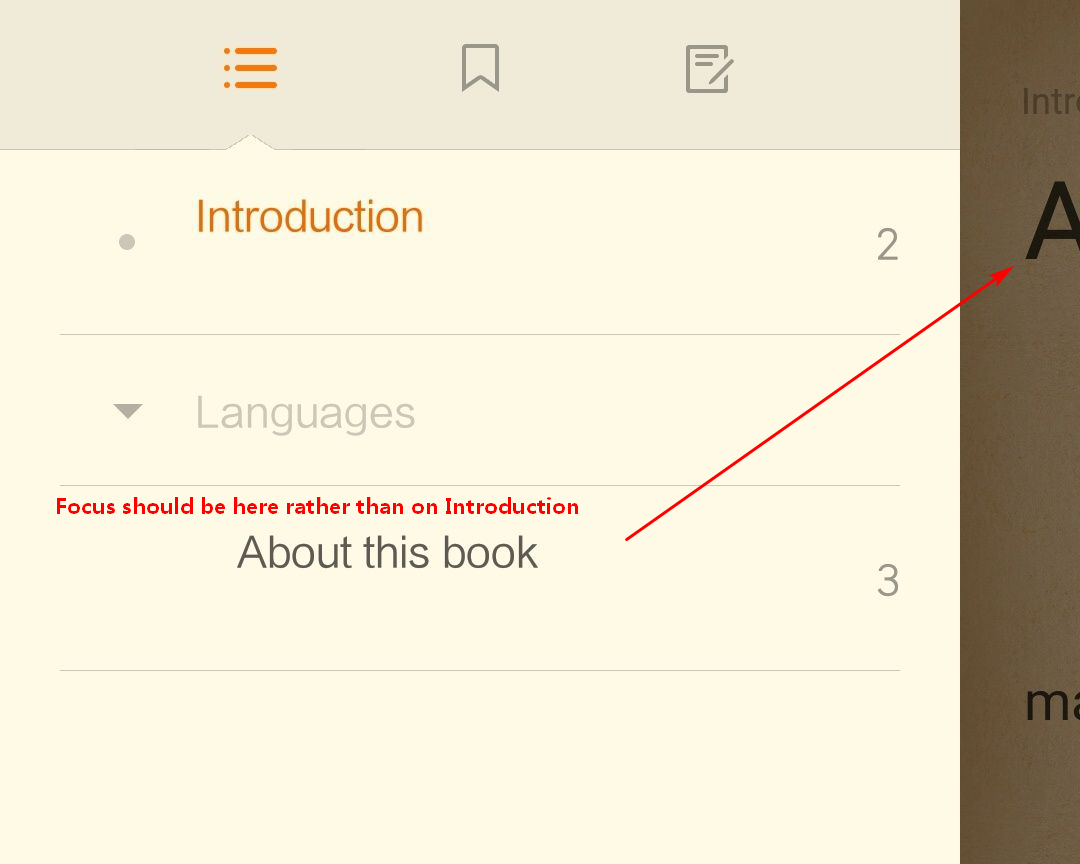The height and width of the screenshot is (864, 1080).
Task: Click the bullet dot beside Introduction
Action: coord(127,241)
